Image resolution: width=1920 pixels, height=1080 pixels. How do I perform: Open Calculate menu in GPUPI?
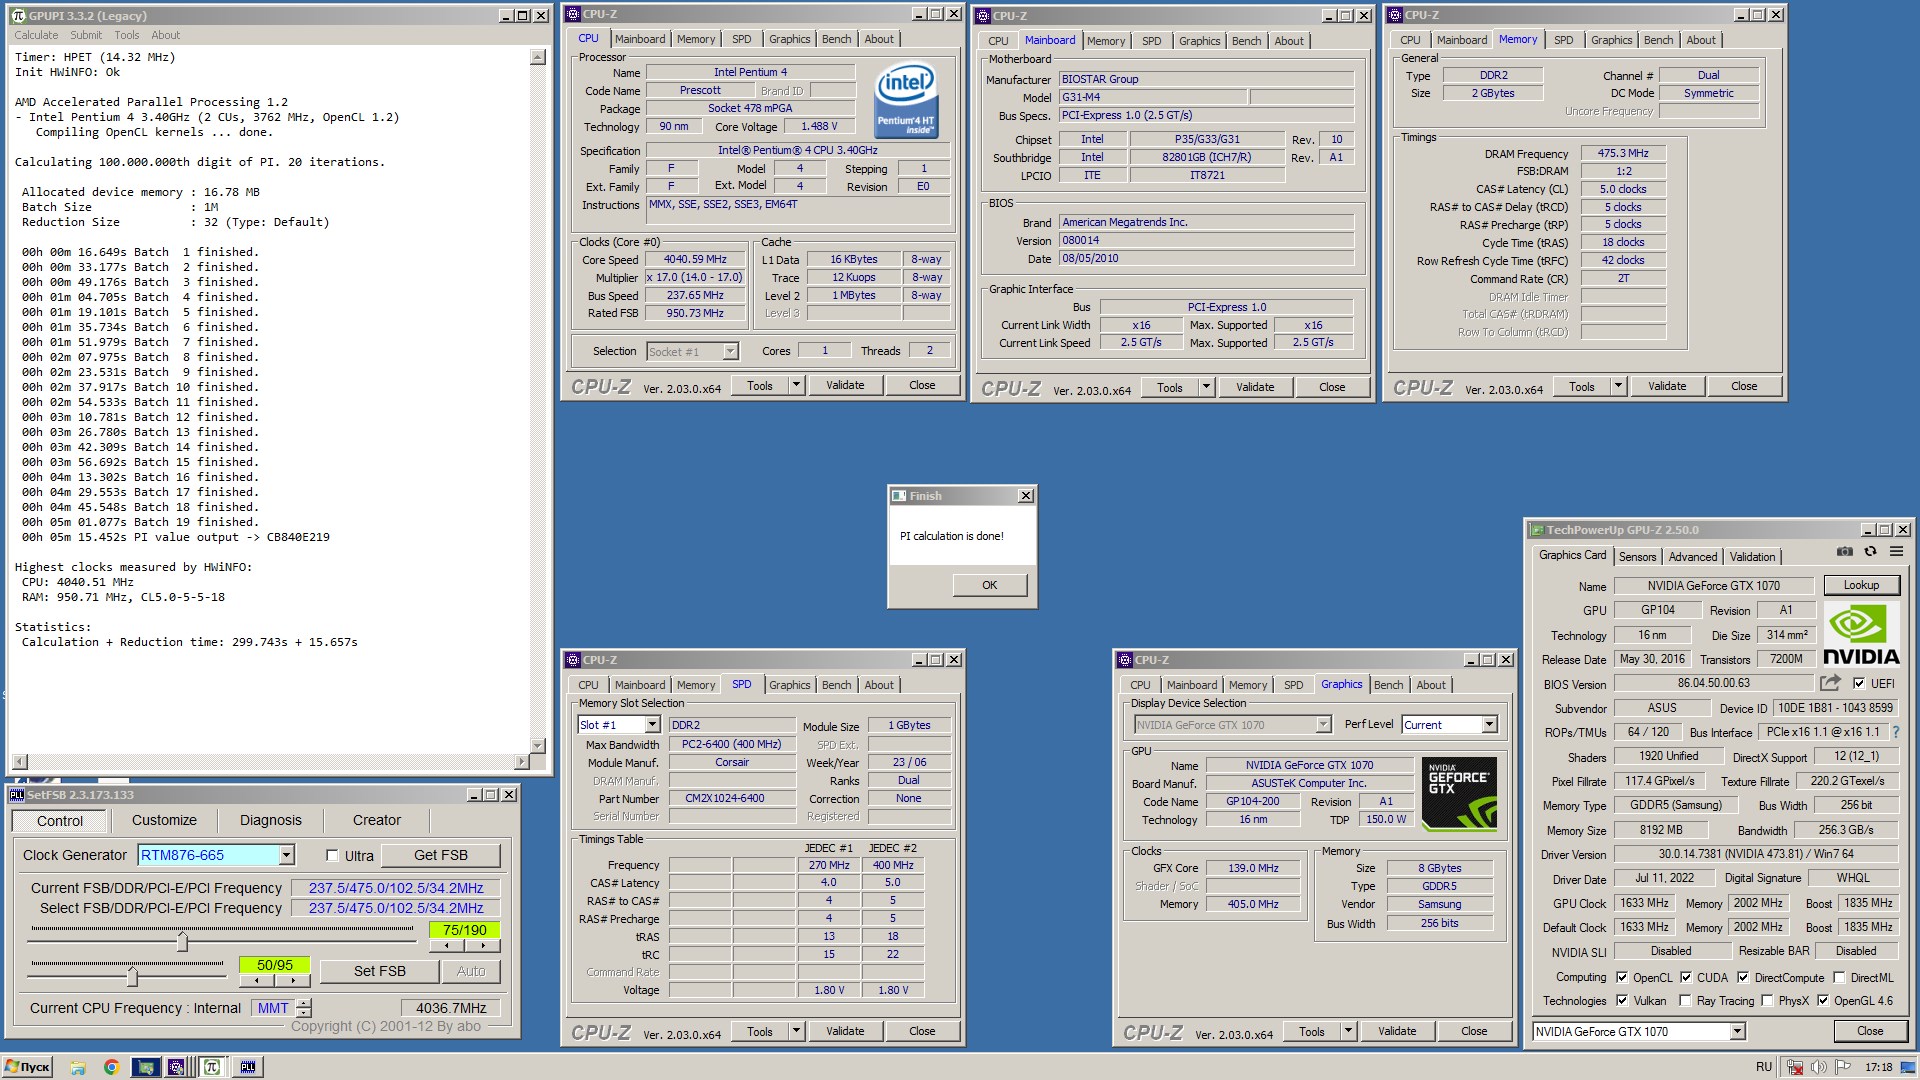[36, 35]
